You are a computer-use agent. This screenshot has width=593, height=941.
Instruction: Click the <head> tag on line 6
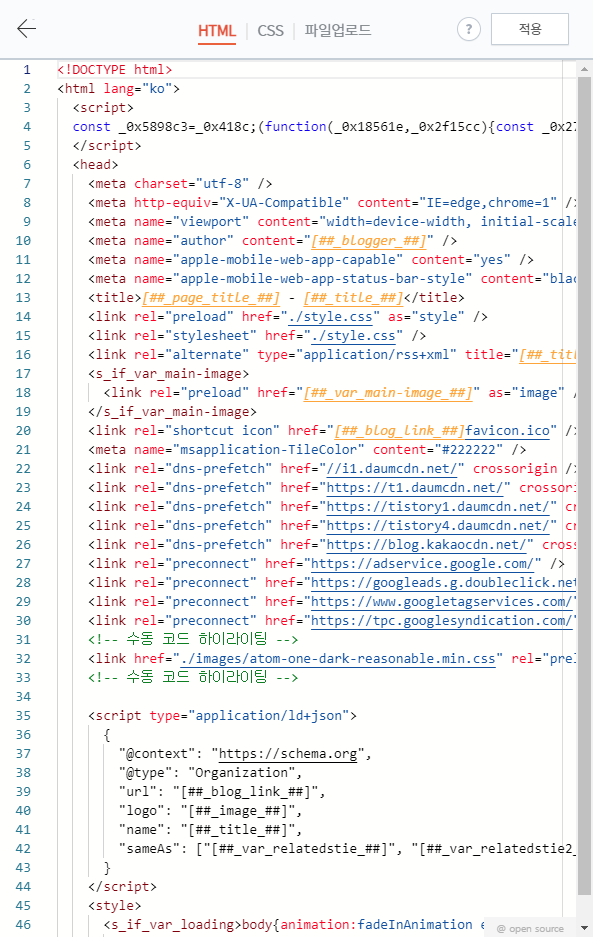tap(95, 164)
